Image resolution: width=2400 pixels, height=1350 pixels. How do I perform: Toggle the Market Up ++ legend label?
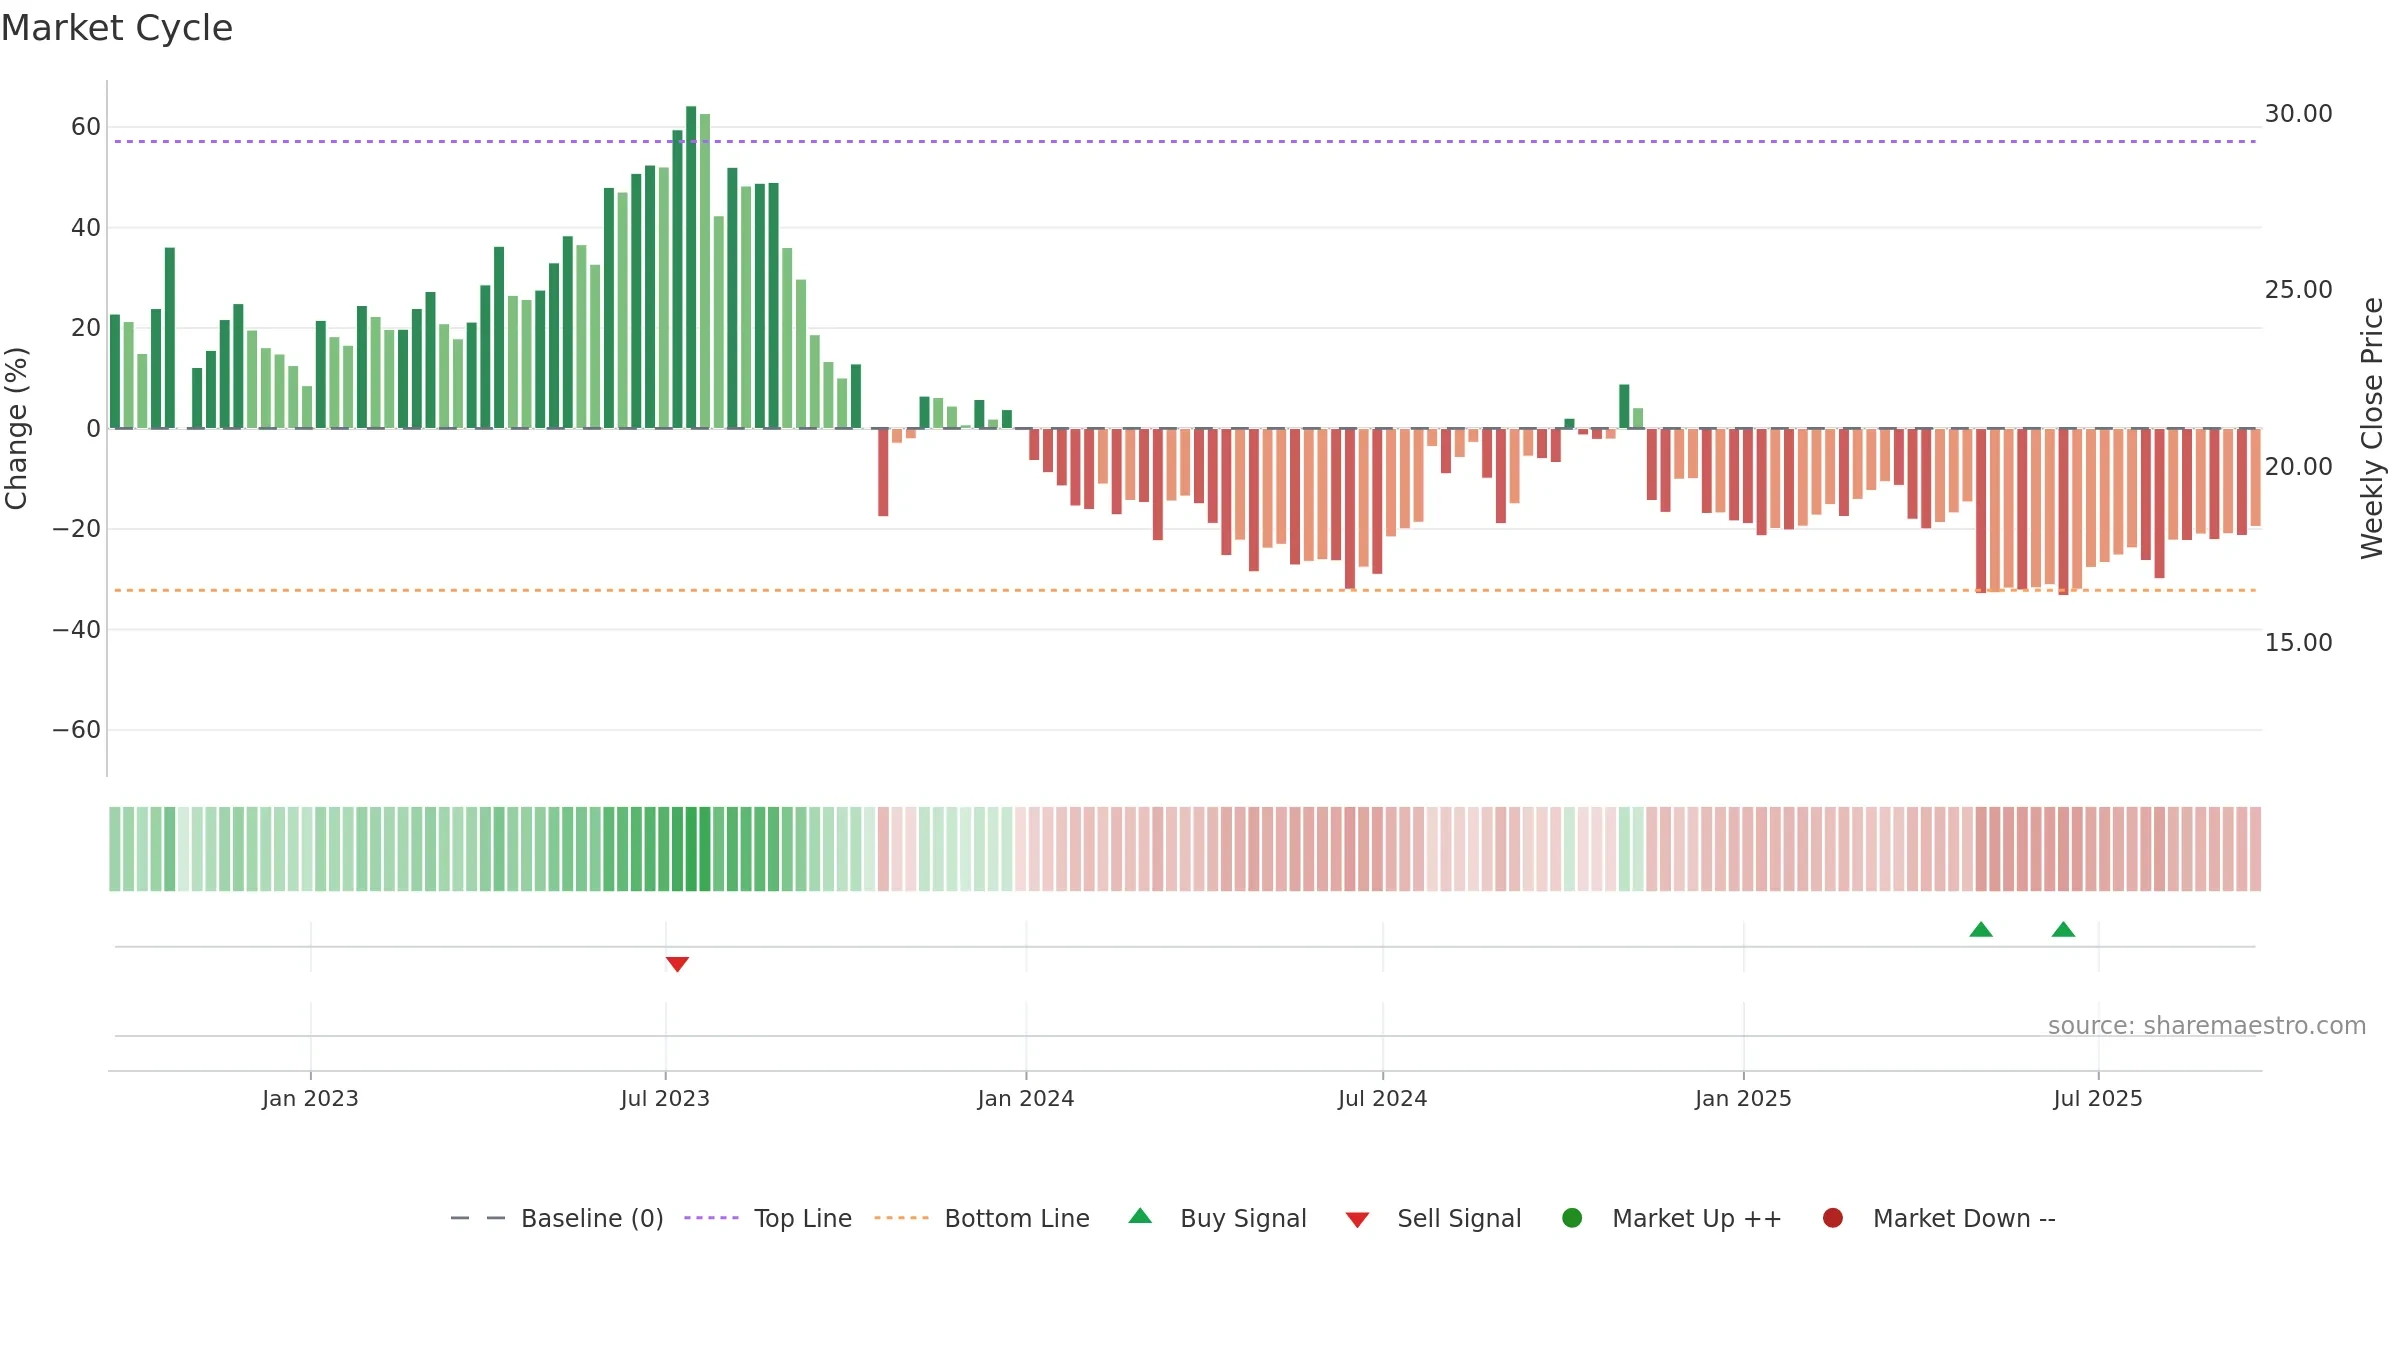pyautogui.click(x=1697, y=1218)
